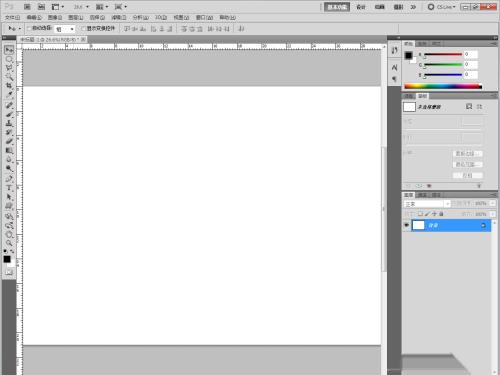Open the collapsed Character panel icon

coord(395,68)
